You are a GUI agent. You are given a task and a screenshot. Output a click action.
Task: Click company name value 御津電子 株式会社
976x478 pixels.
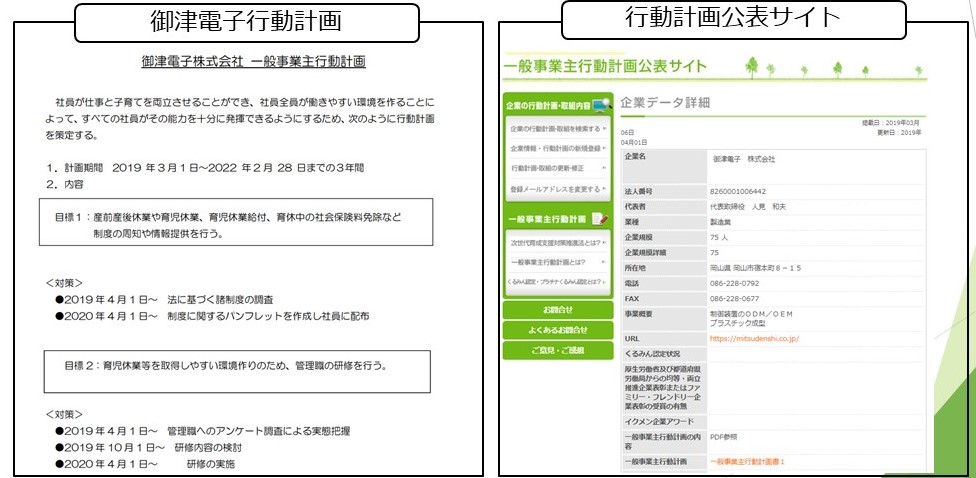point(744,159)
